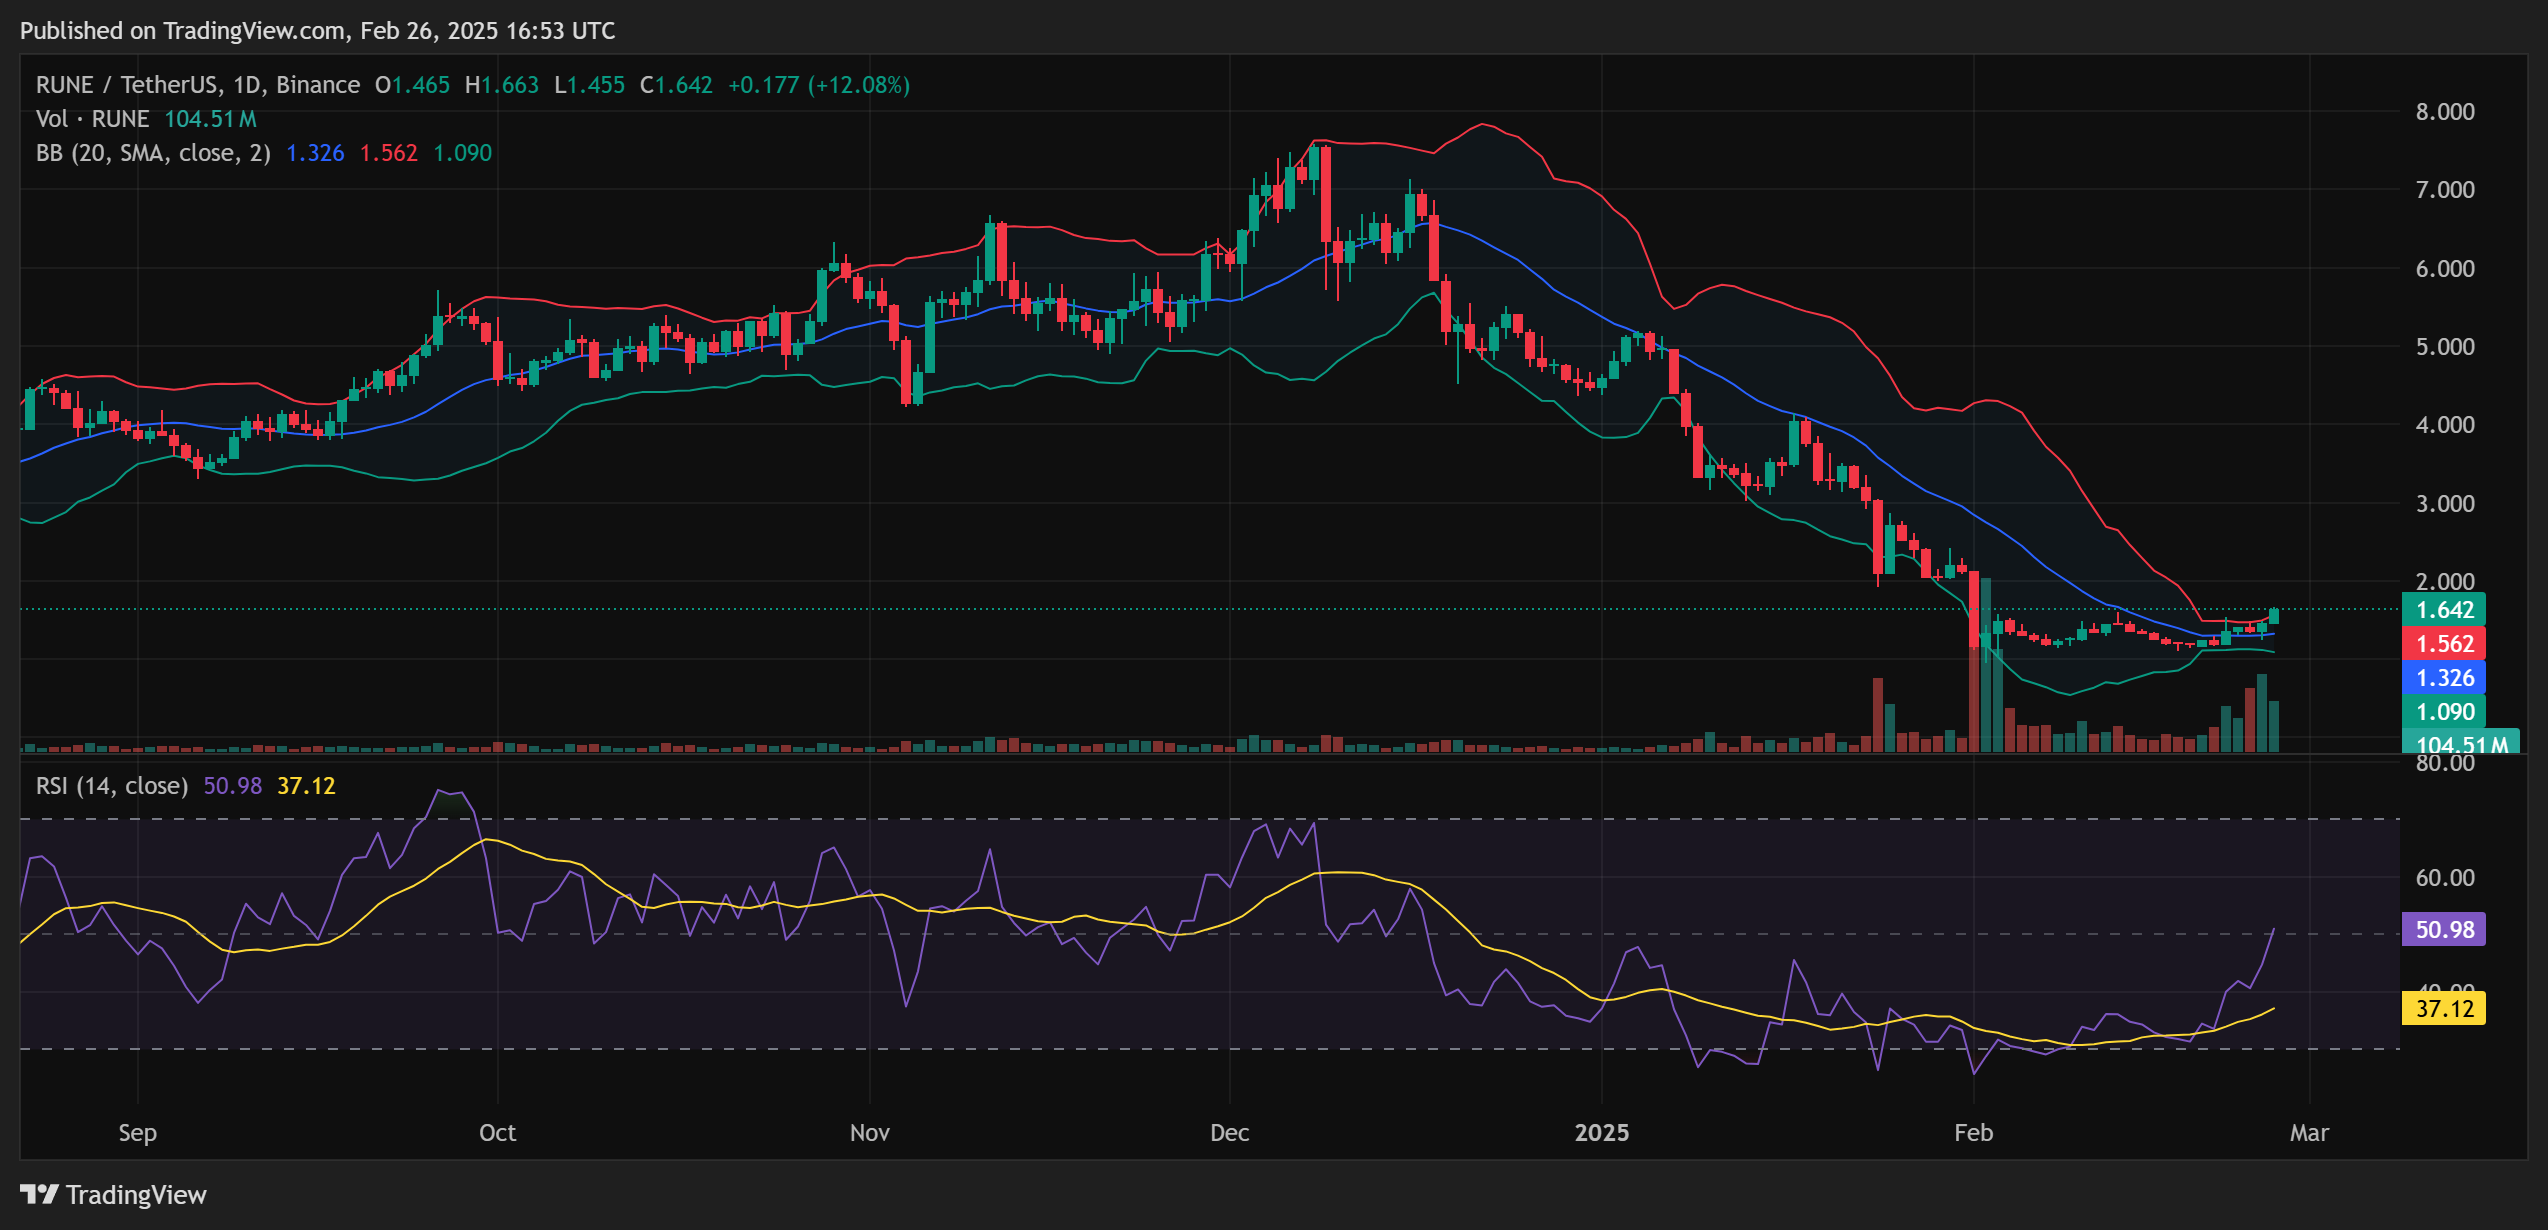Click the 'Published on TradingView.com' header text
Screen dimensions: 2548x1230
click(317, 31)
